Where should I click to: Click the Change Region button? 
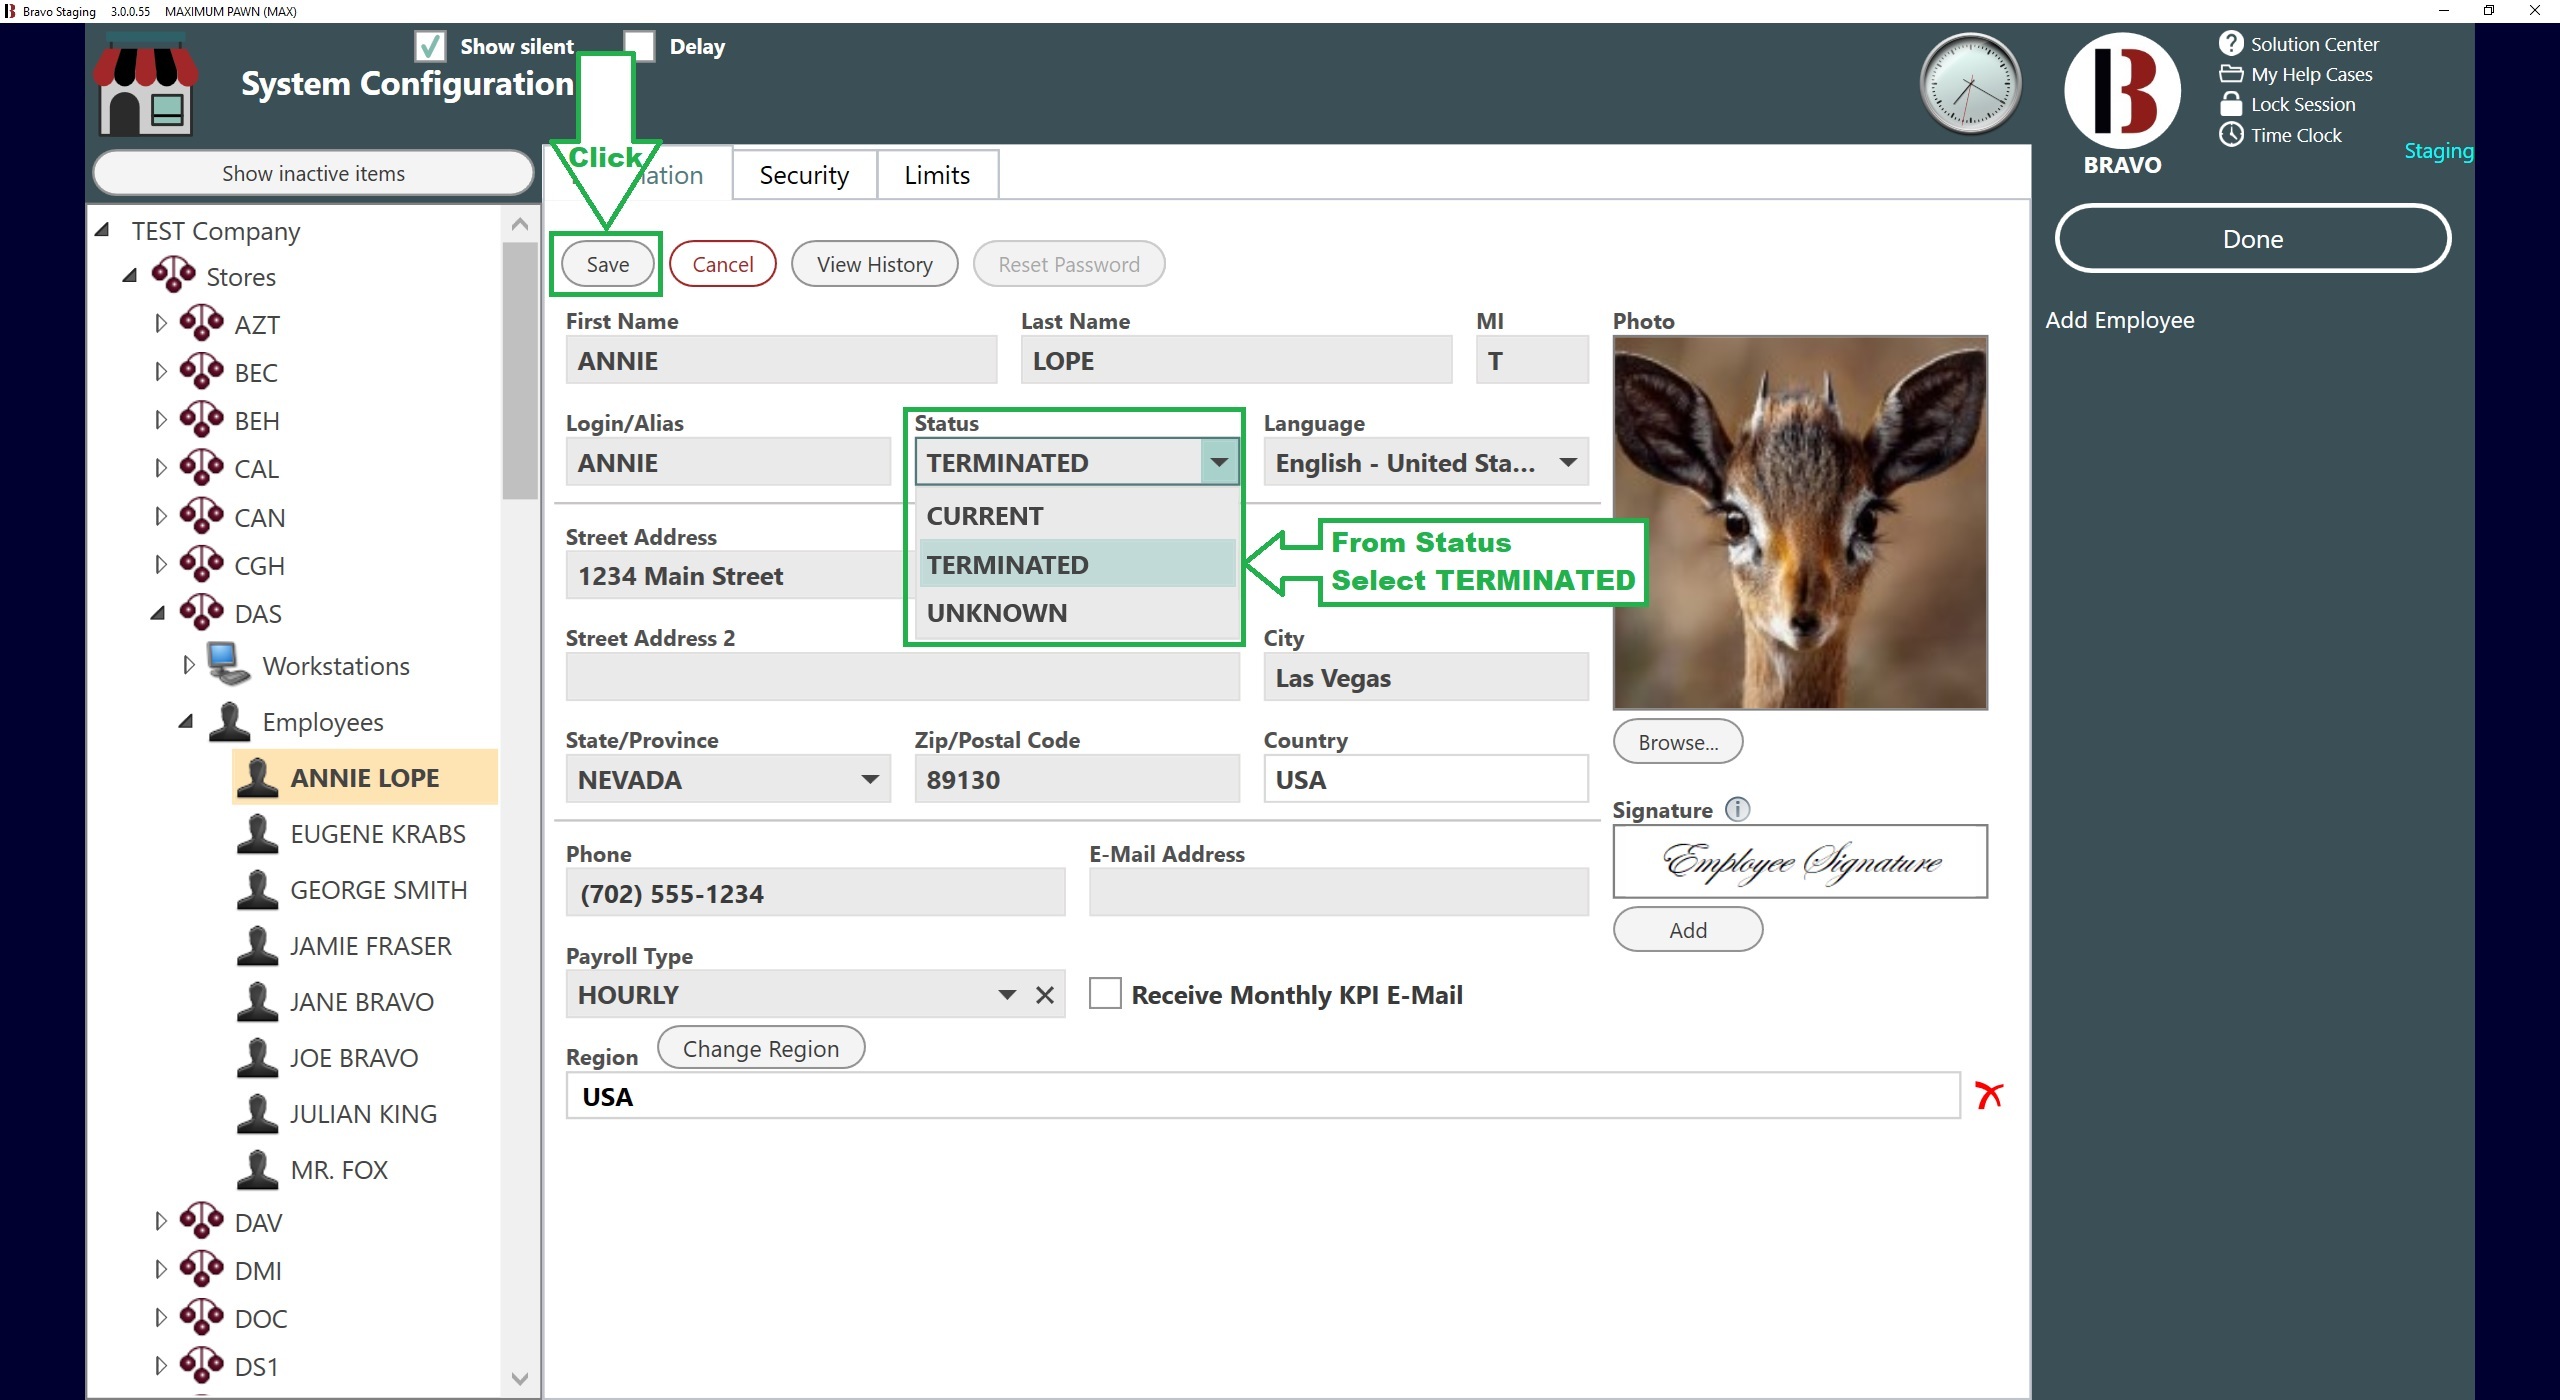point(760,1048)
